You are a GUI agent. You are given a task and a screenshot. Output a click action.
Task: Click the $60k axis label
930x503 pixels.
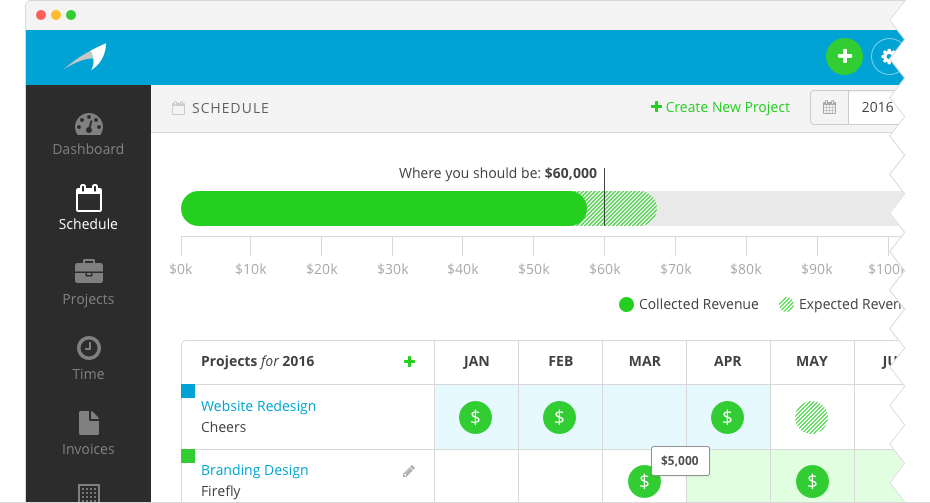point(604,269)
